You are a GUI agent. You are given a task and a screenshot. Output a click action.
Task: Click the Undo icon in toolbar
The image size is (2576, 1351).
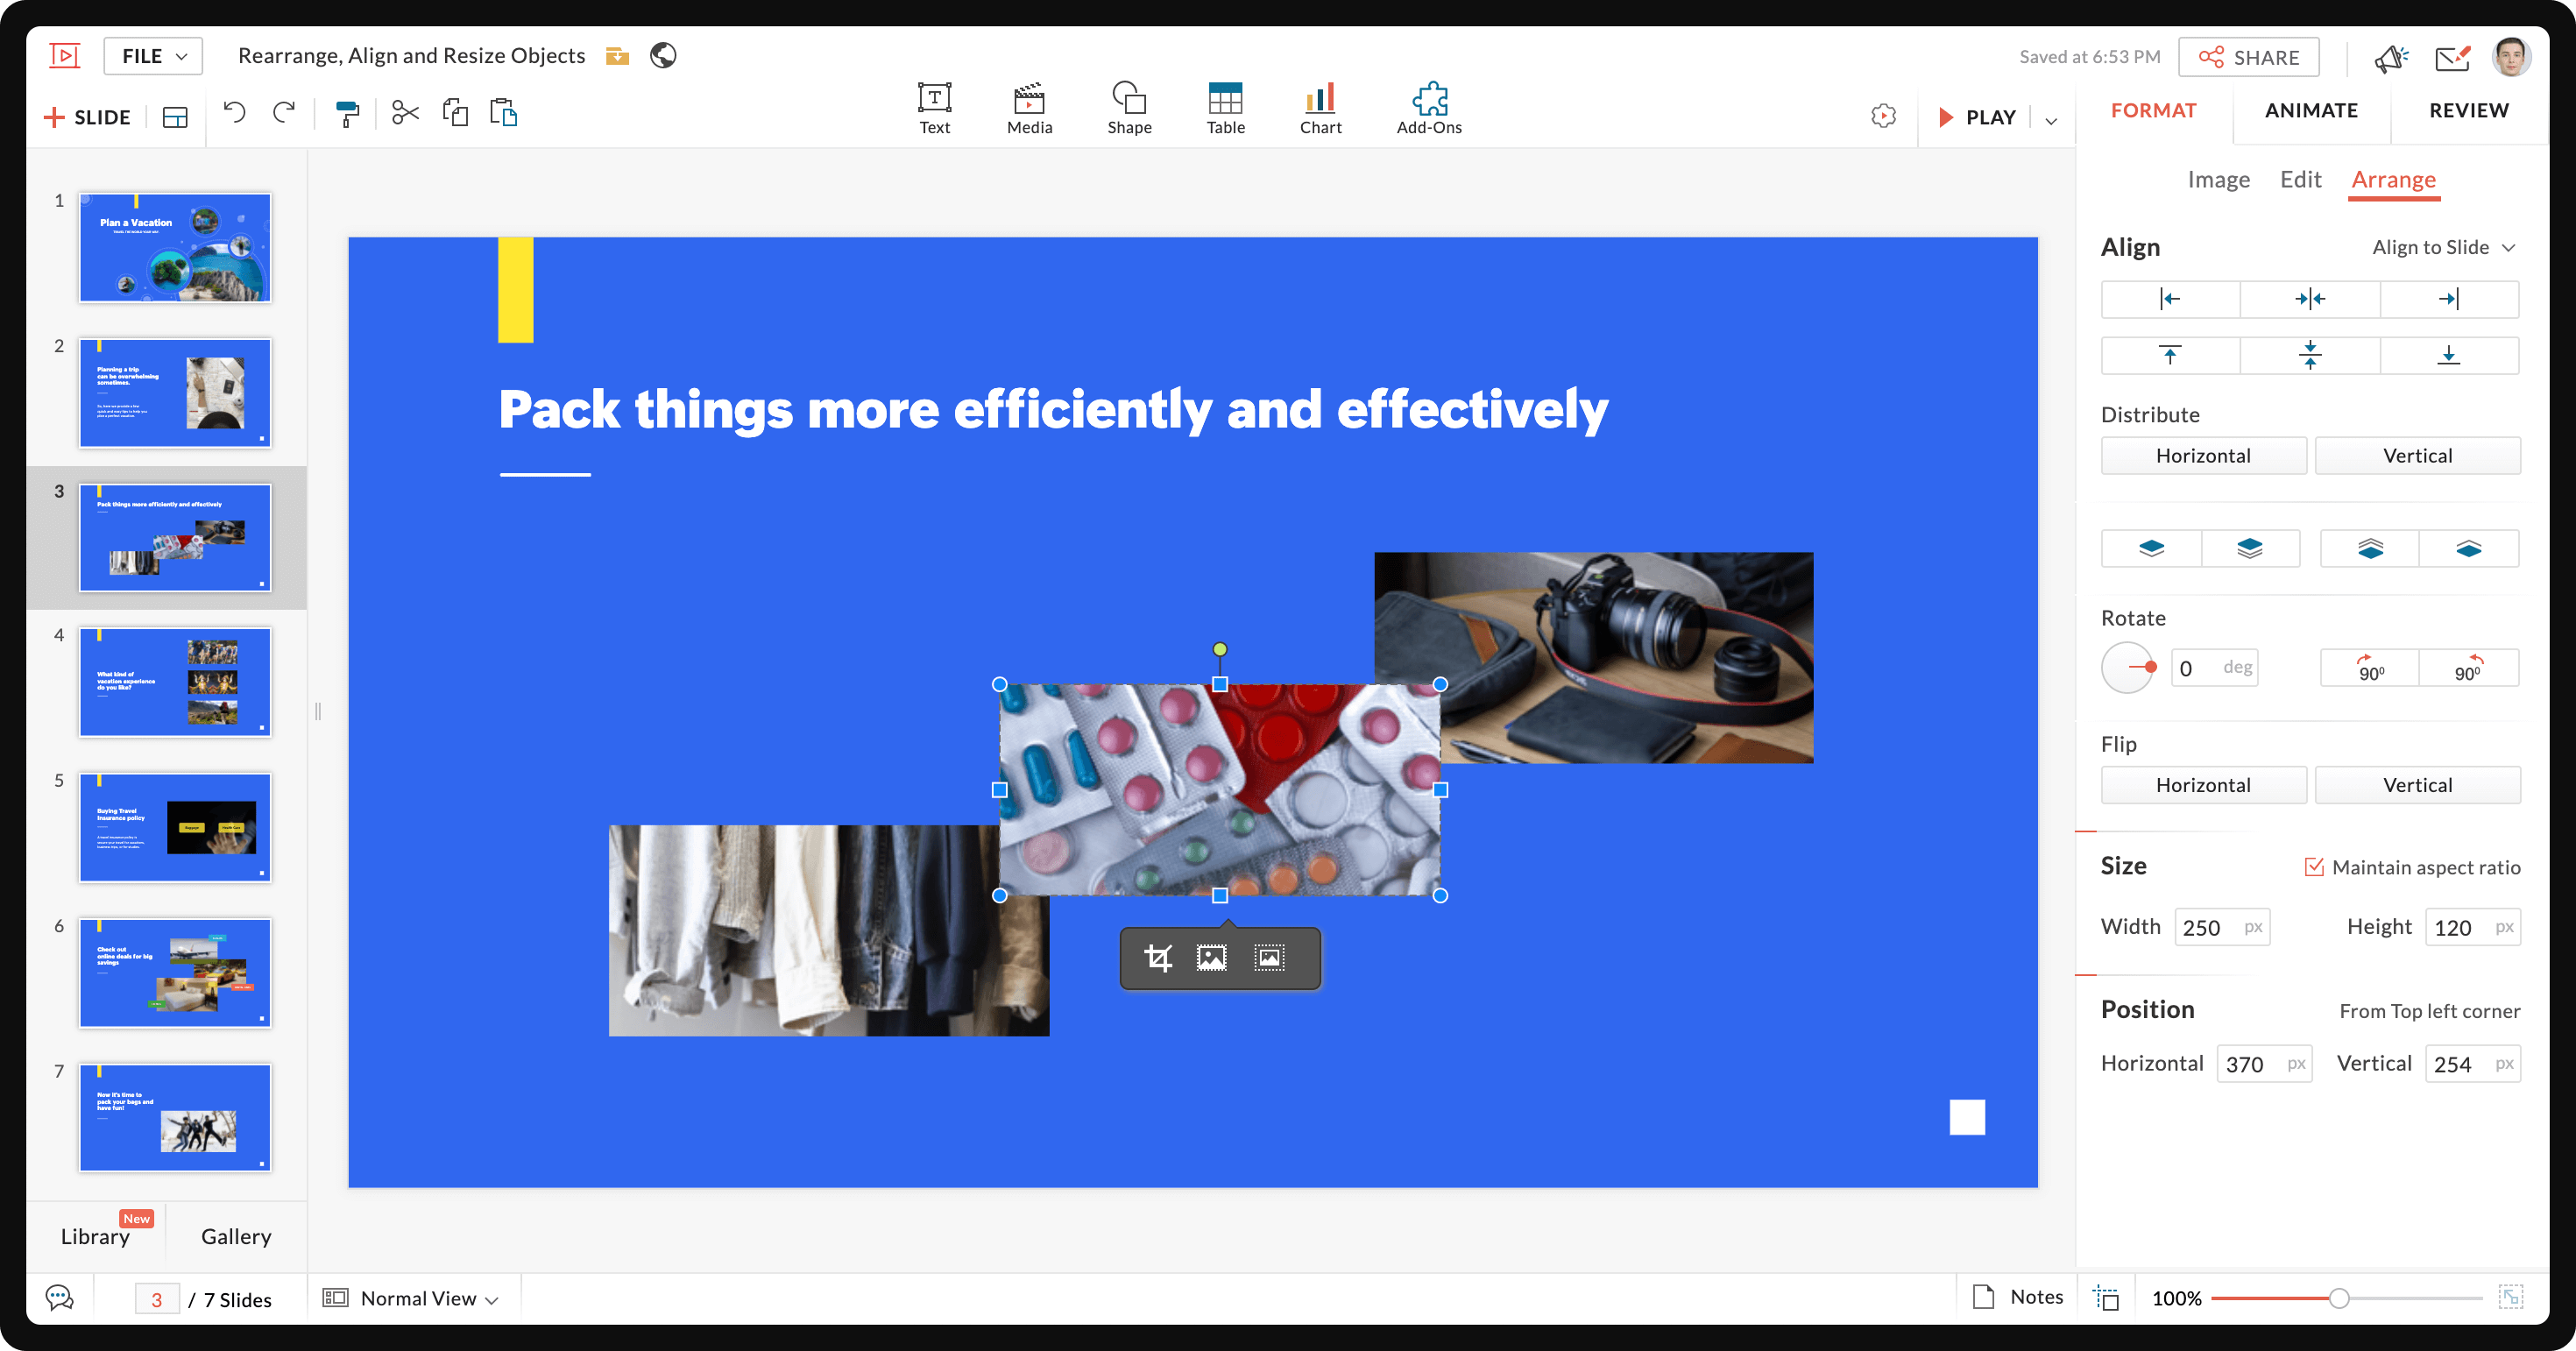(233, 114)
